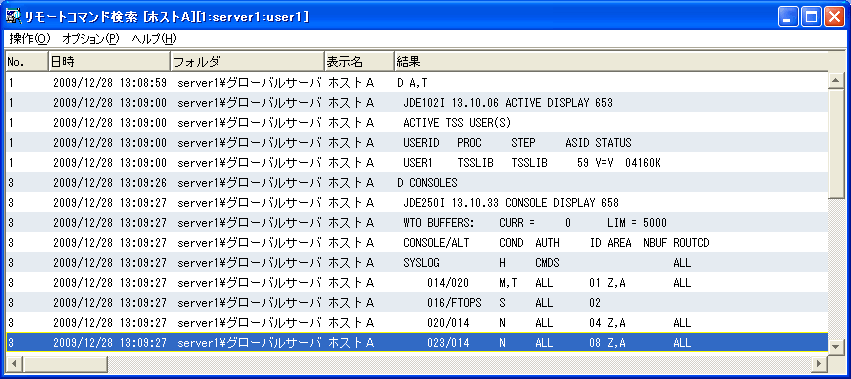Click the horizontal scrollbar thumb

click(x=65, y=363)
